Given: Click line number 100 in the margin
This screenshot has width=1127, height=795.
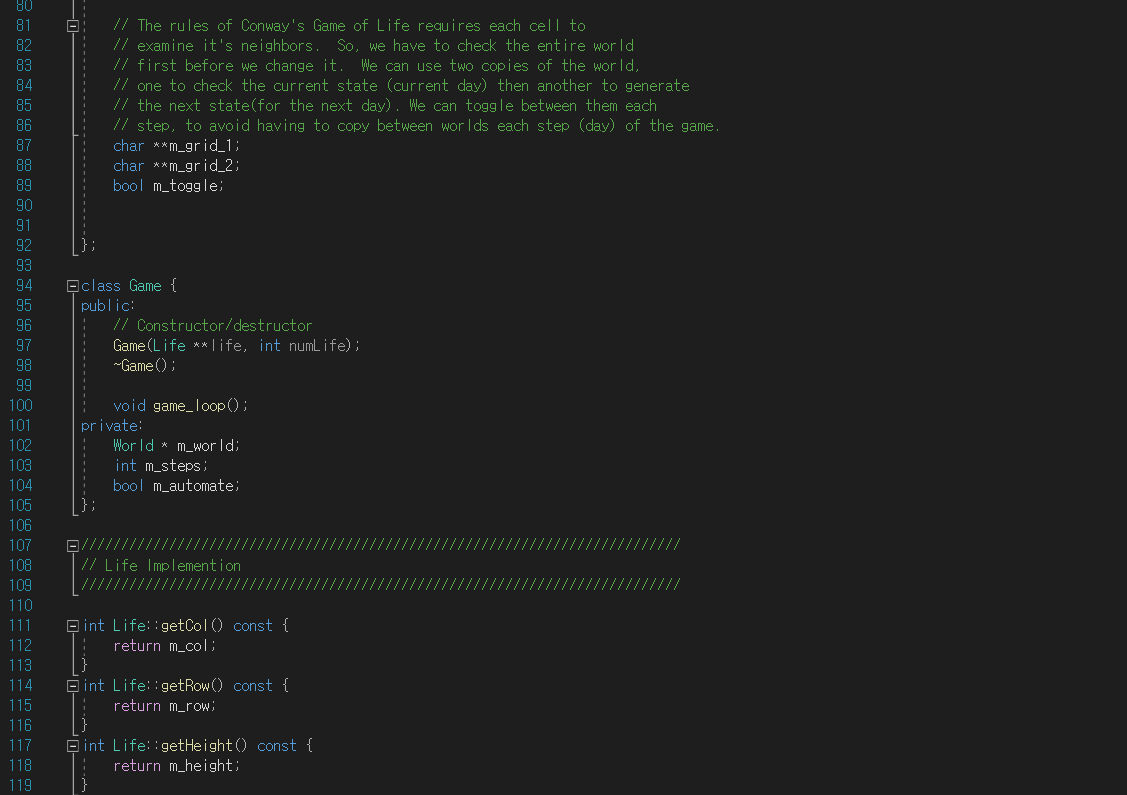Looking at the screenshot, I should (21, 405).
